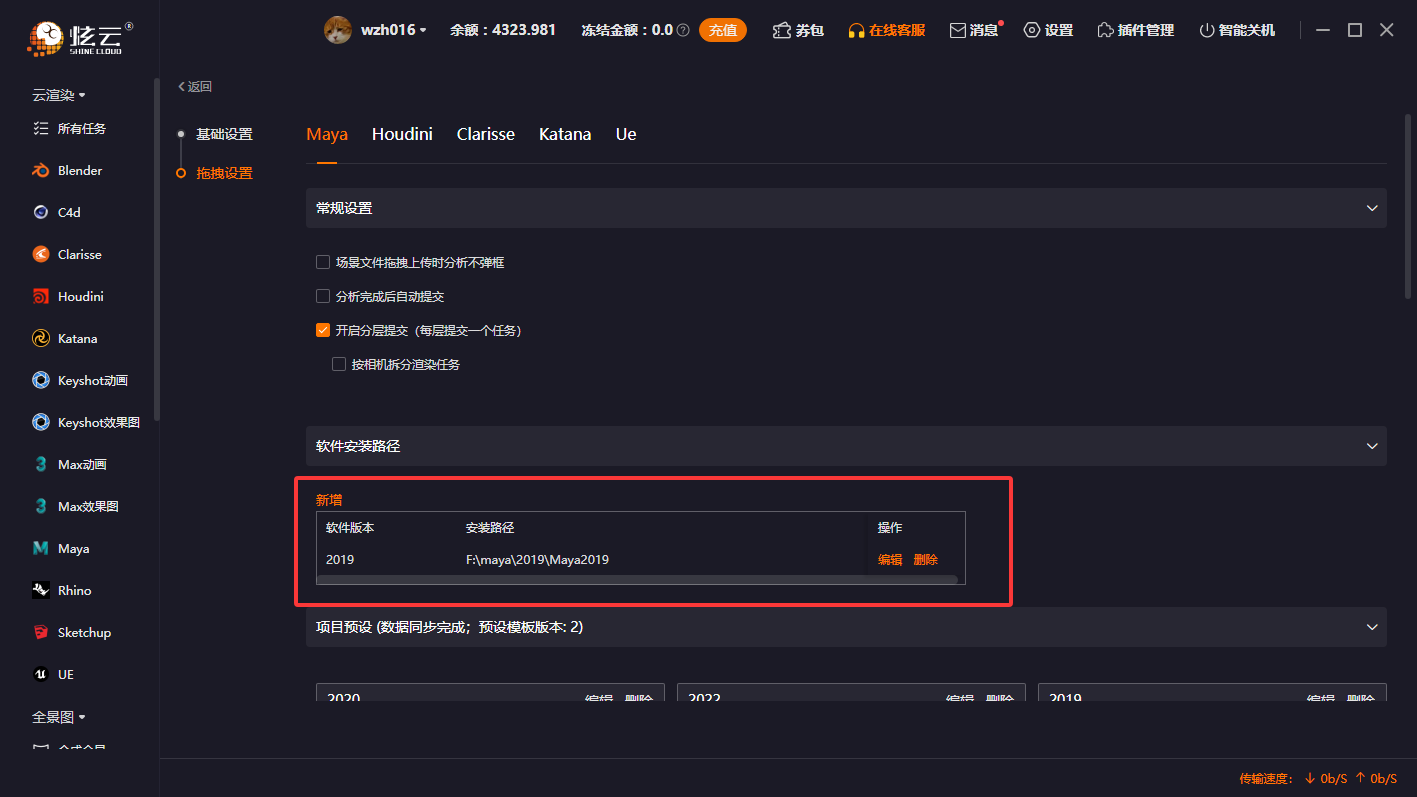The width and height of the screenshot is (1417, 797).
Task: Toggle 场景文件拖拽上传时分析不弹框 checkbox
Action: [323, 262]
